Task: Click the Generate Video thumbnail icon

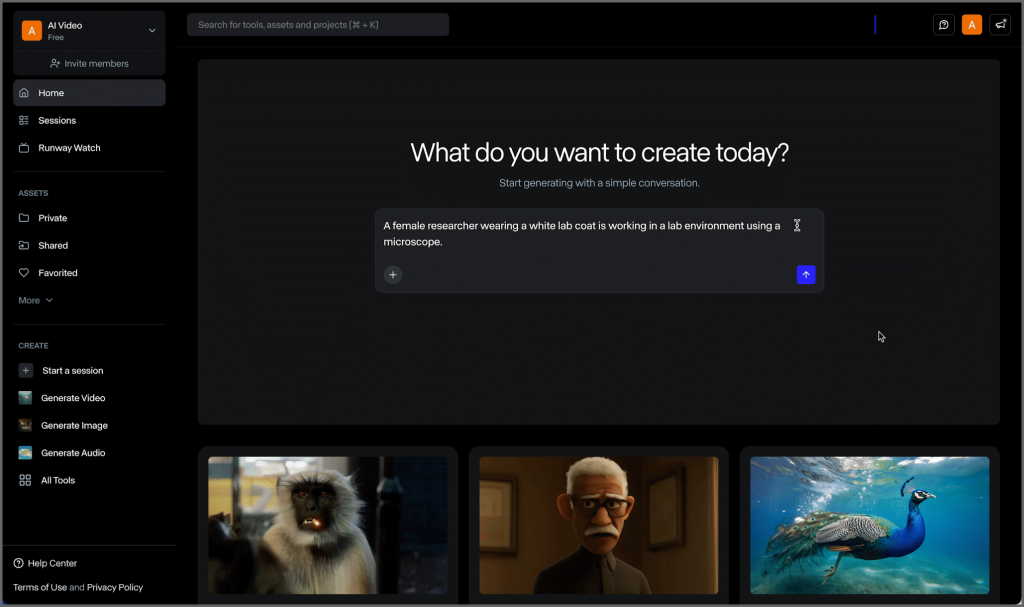Action: [25, 398]
